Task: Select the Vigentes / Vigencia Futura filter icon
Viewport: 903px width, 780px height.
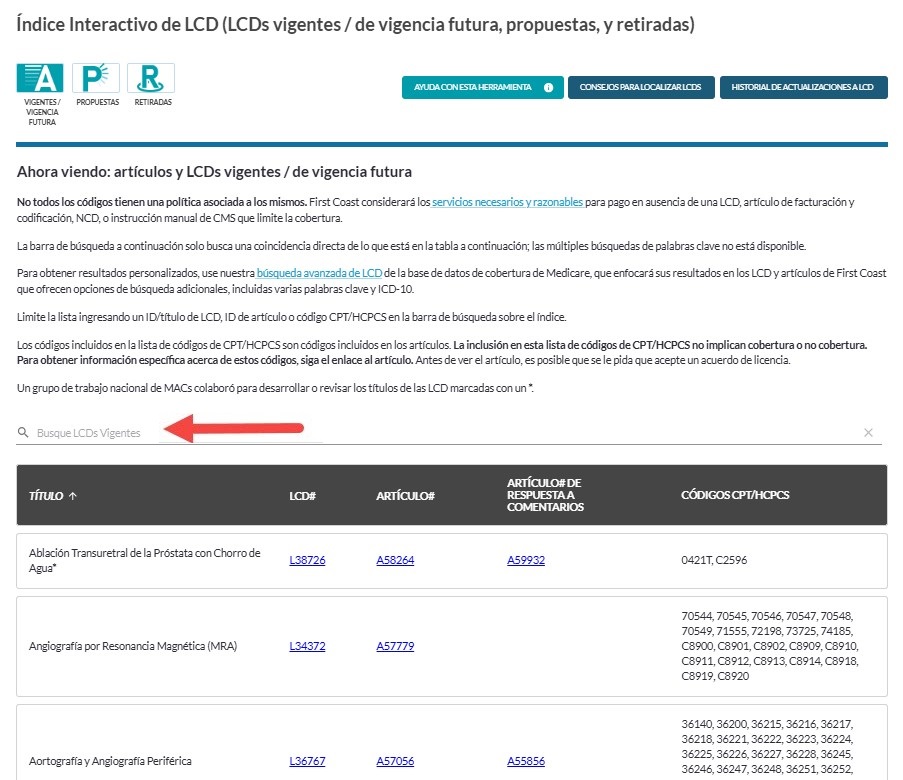Action: [x=38, y=76]
